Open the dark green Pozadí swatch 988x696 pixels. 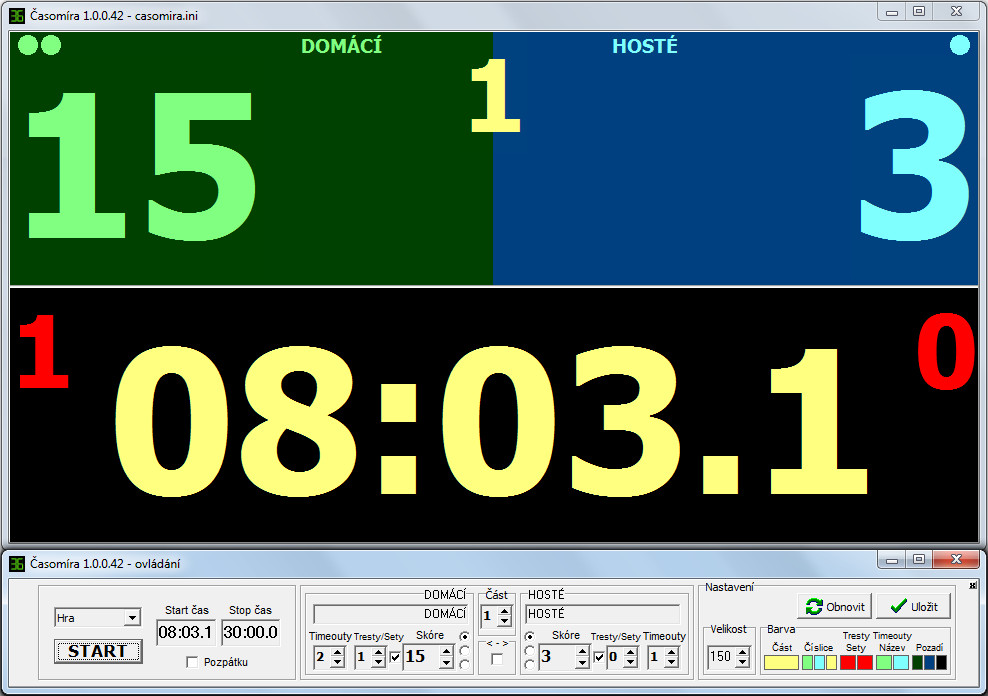pyautogui.click(x=917, y=663)
